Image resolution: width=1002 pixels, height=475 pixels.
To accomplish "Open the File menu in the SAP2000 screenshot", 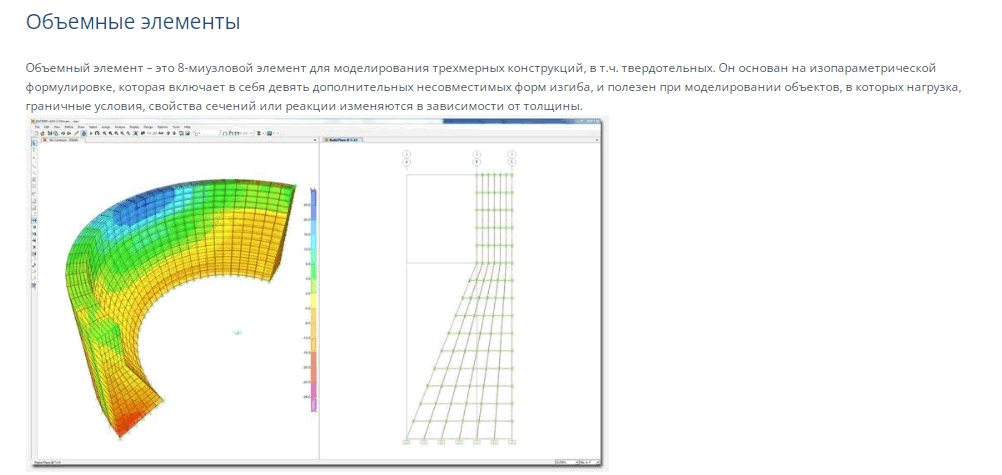I will pos(37,127).
